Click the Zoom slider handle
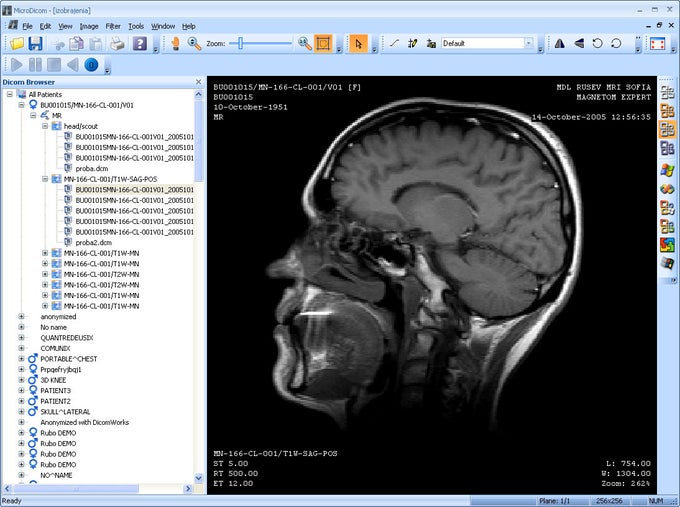Image resolution: width=680 pixels, height=507 pixels. click(x=242, y=44)
